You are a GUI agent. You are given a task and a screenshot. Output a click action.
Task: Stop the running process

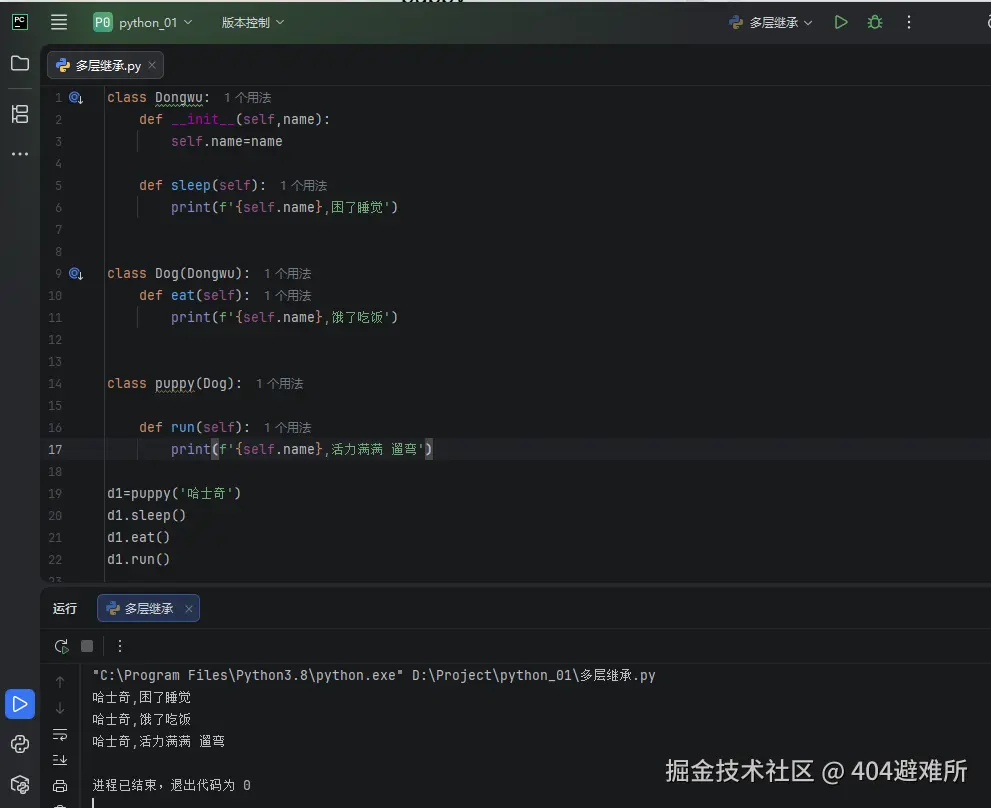pyautogui.click(x=87, y=646)
